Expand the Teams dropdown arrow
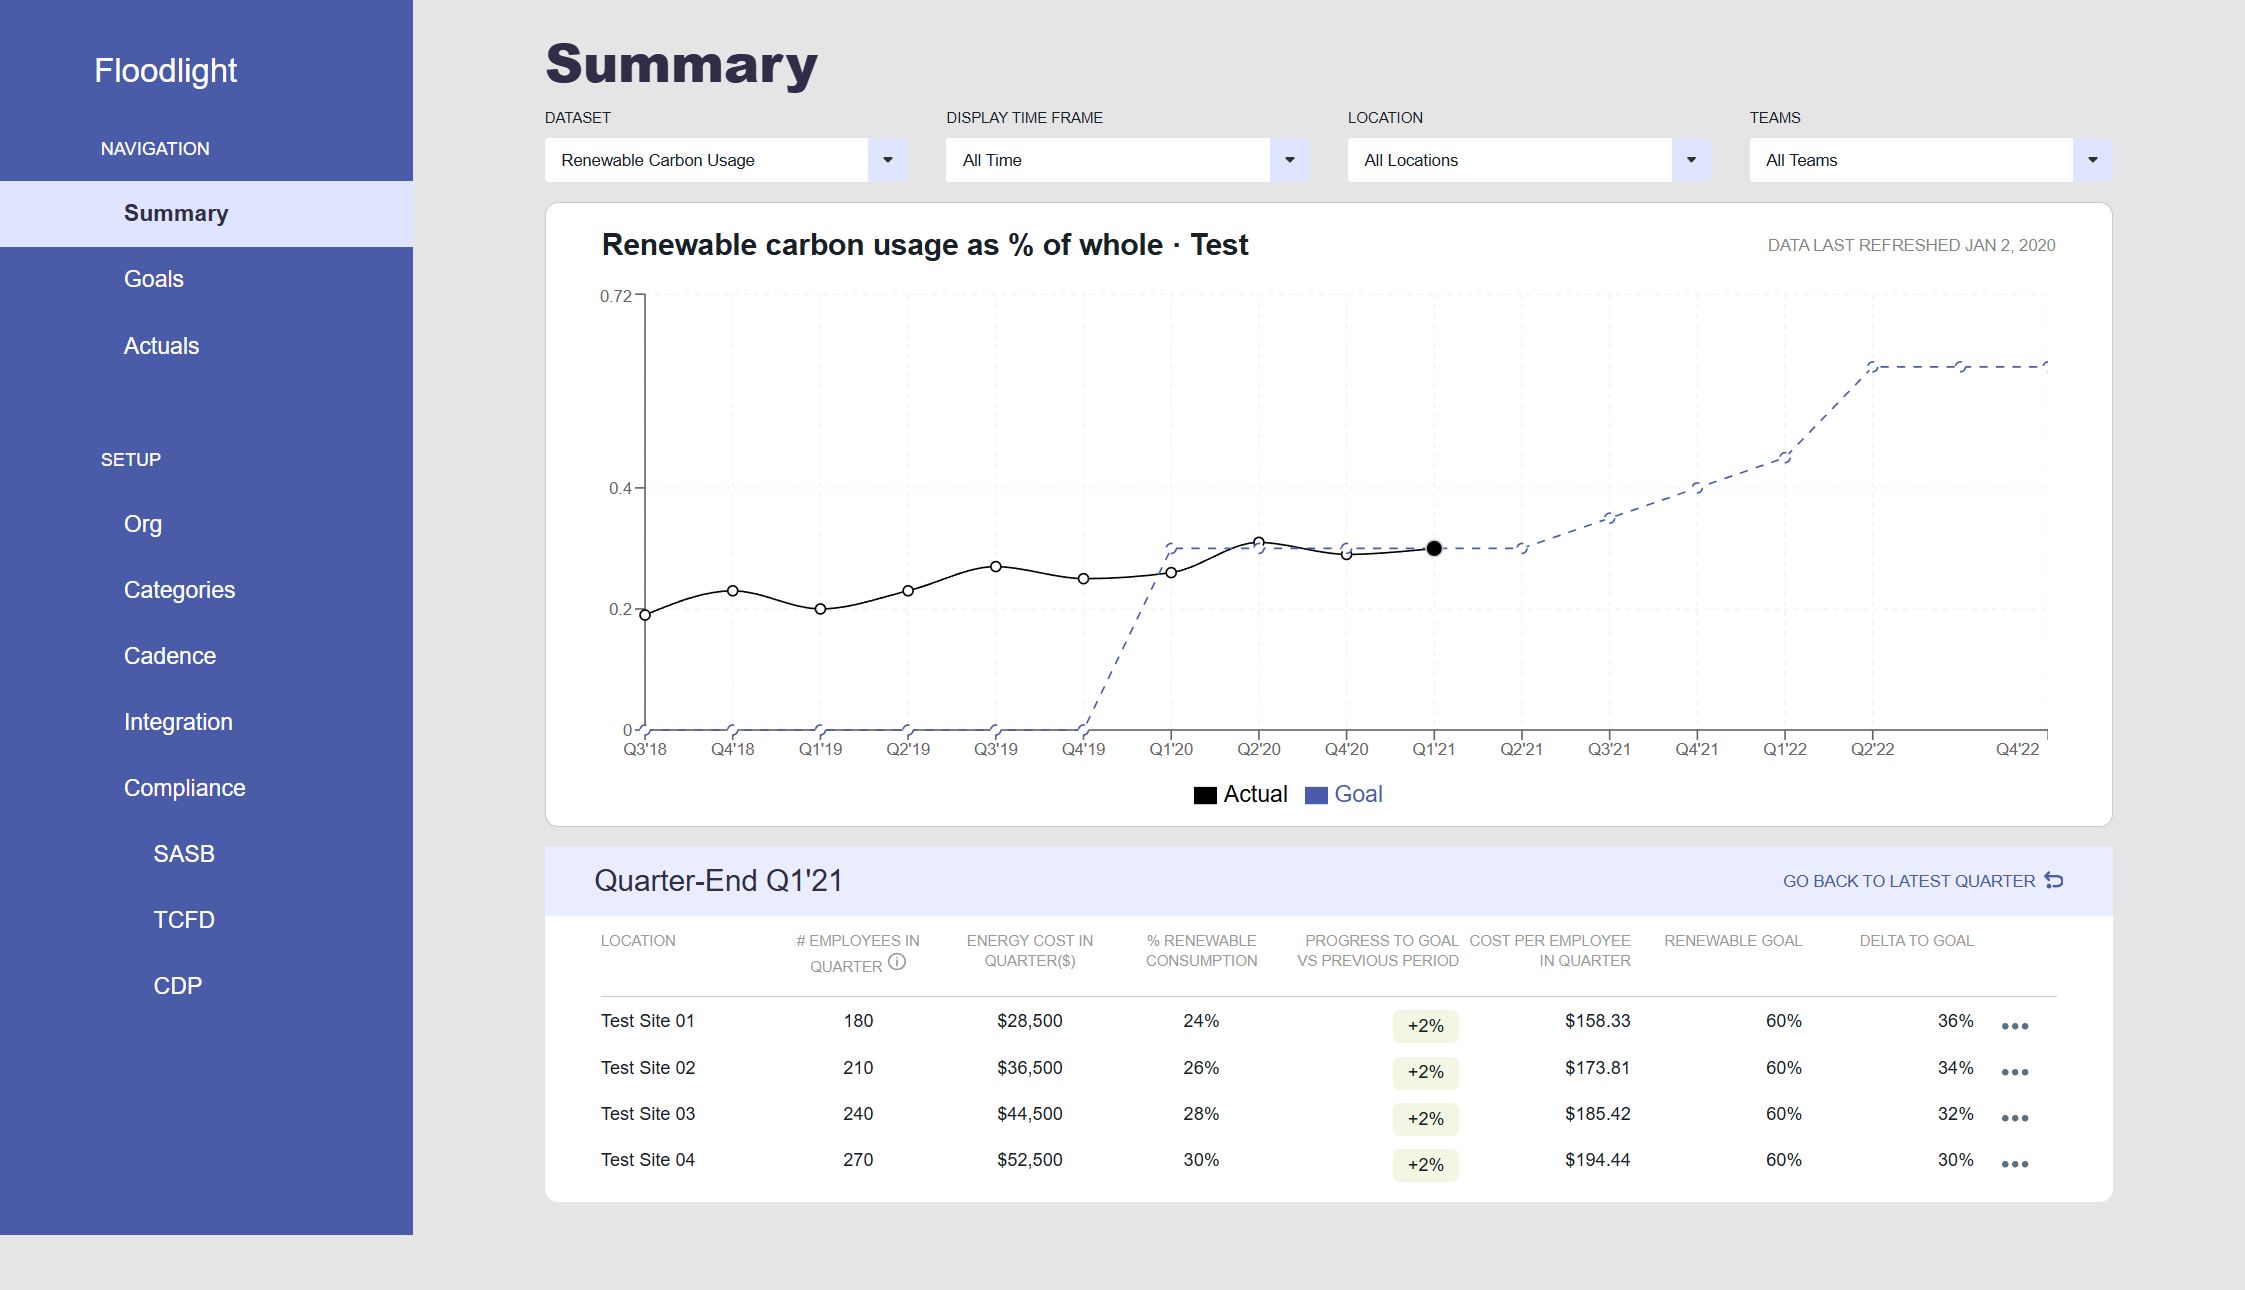The height and width of the screenshot is (1290, 2245). click(2093, 160)
